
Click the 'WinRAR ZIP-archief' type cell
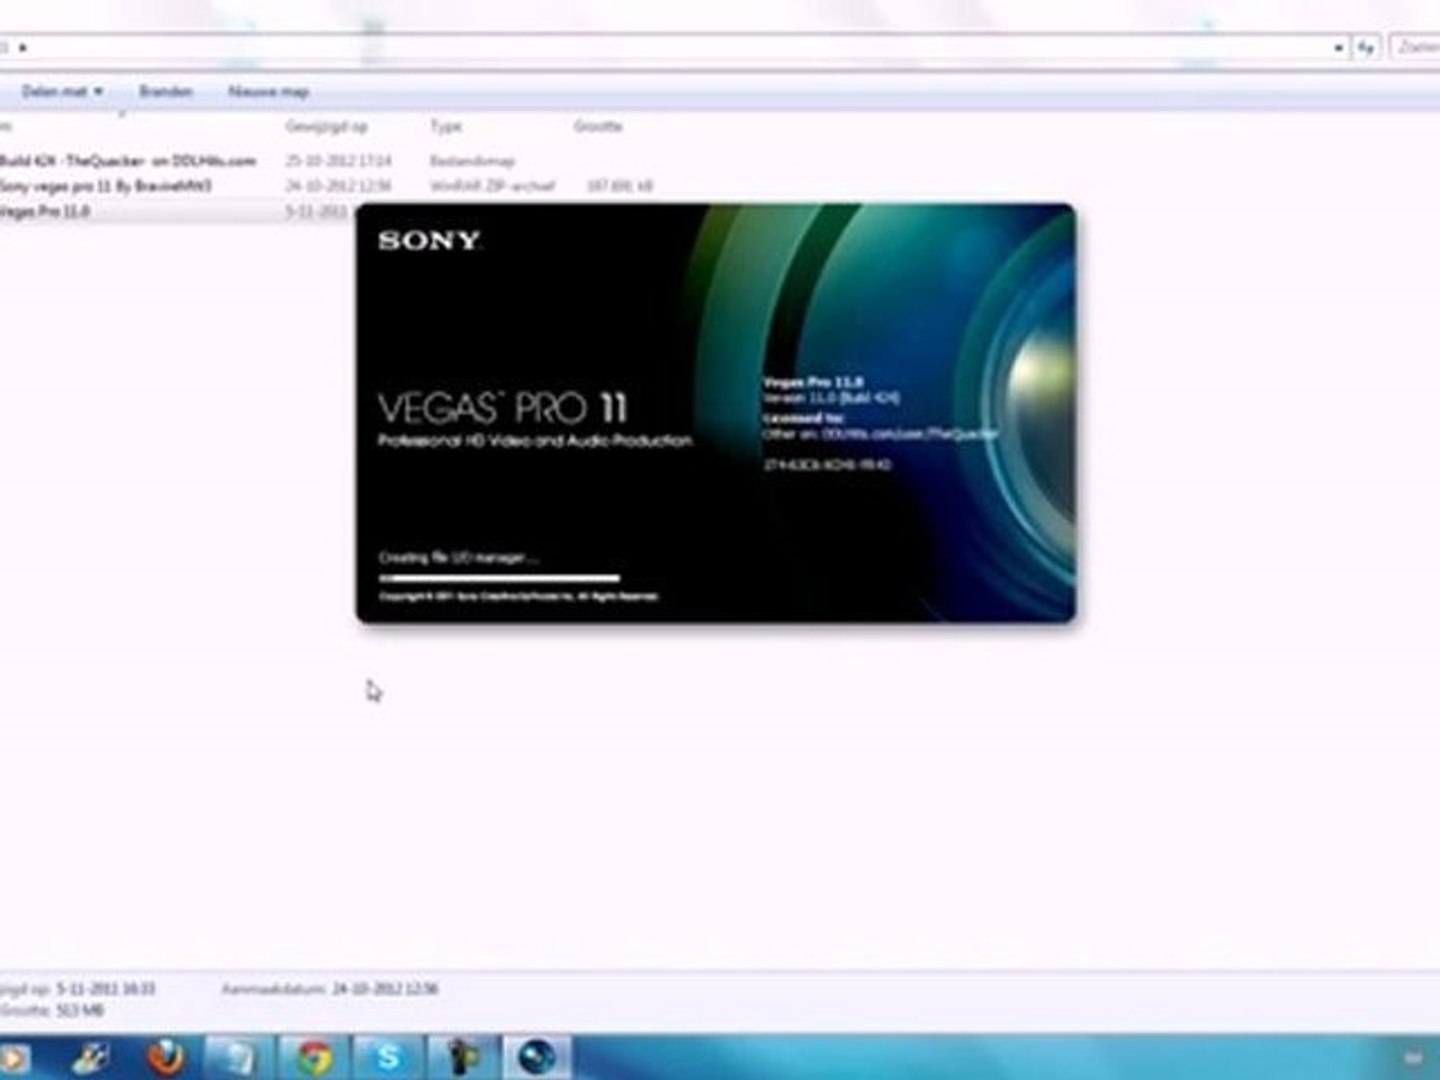[492, 186]
